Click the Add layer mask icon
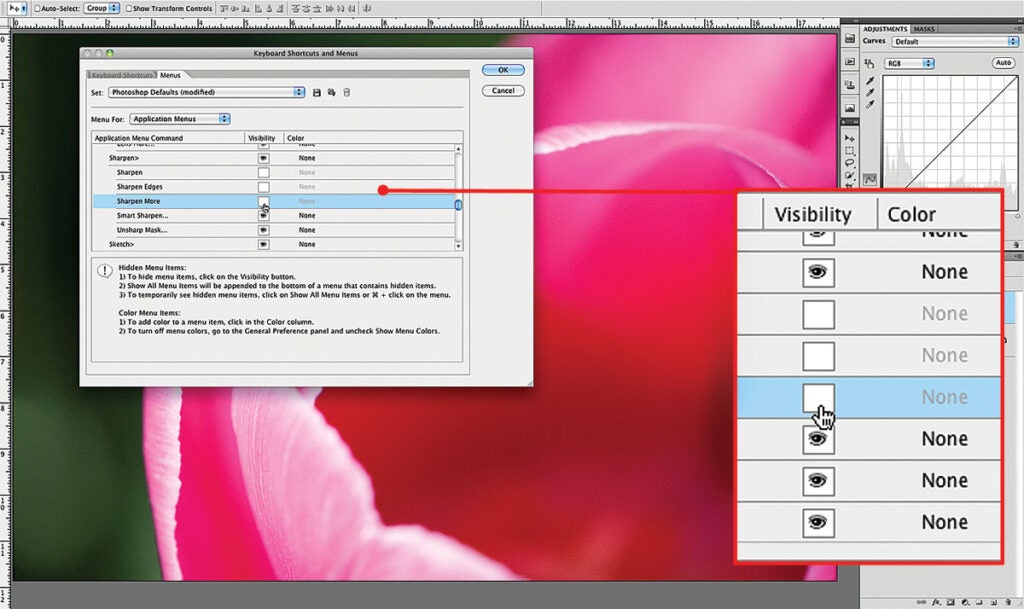Viewport: 1024px width, 609px height. click(950, 602)
